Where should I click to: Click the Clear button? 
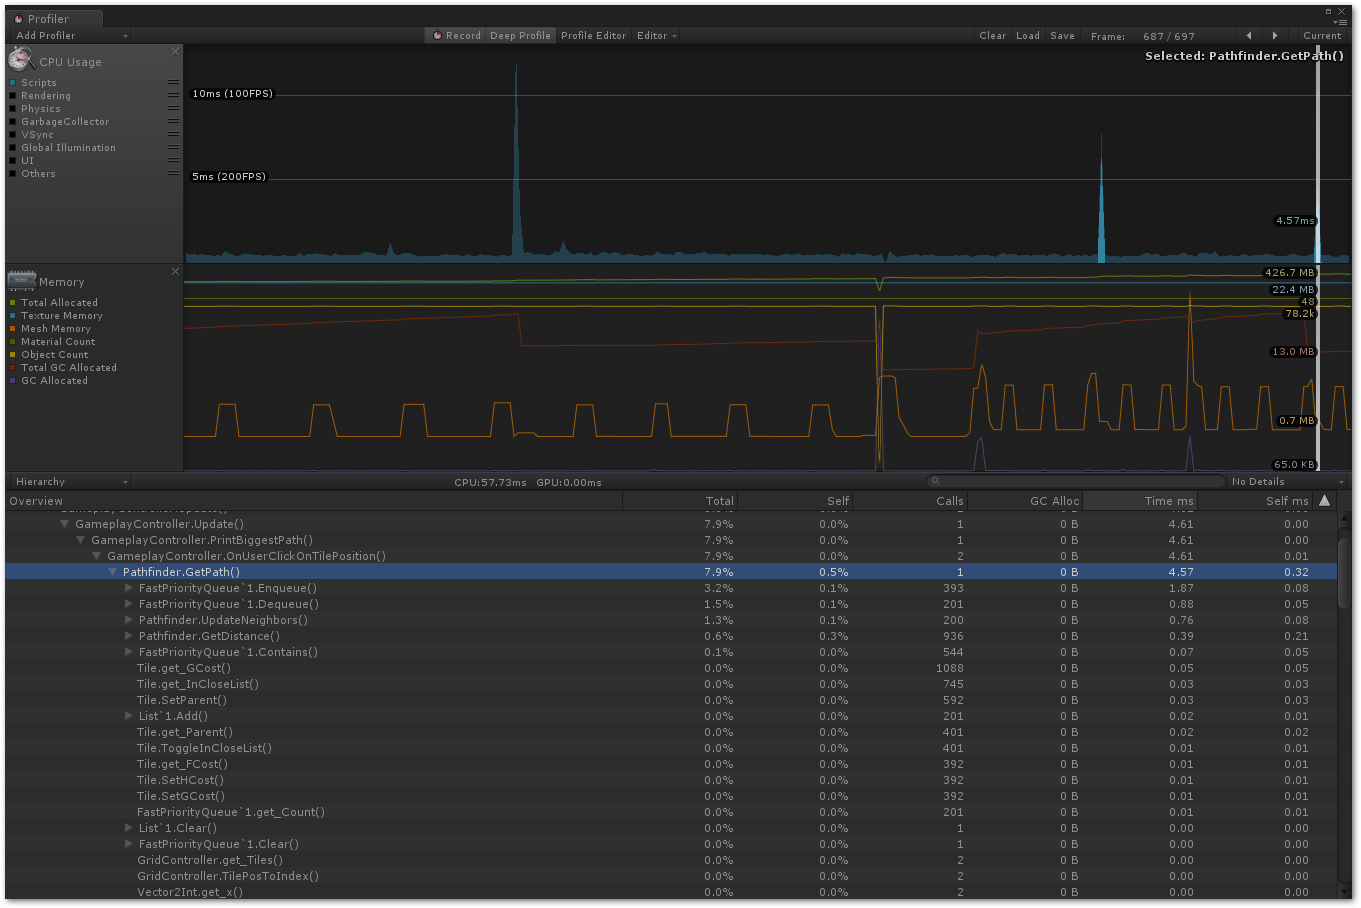click(x=992, y=35)
